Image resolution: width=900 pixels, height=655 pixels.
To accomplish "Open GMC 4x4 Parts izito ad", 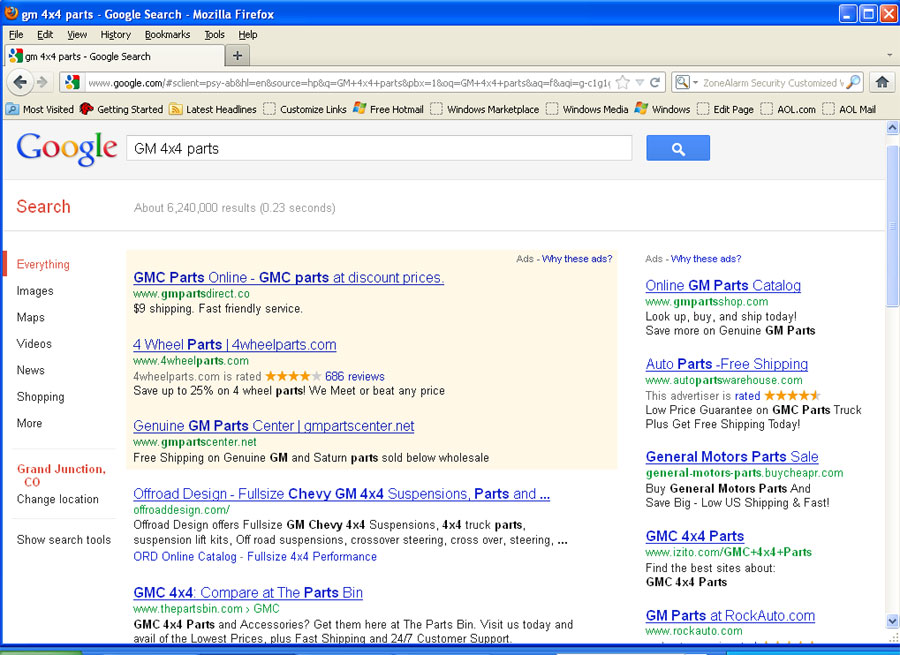I will [x=695, y=536].
